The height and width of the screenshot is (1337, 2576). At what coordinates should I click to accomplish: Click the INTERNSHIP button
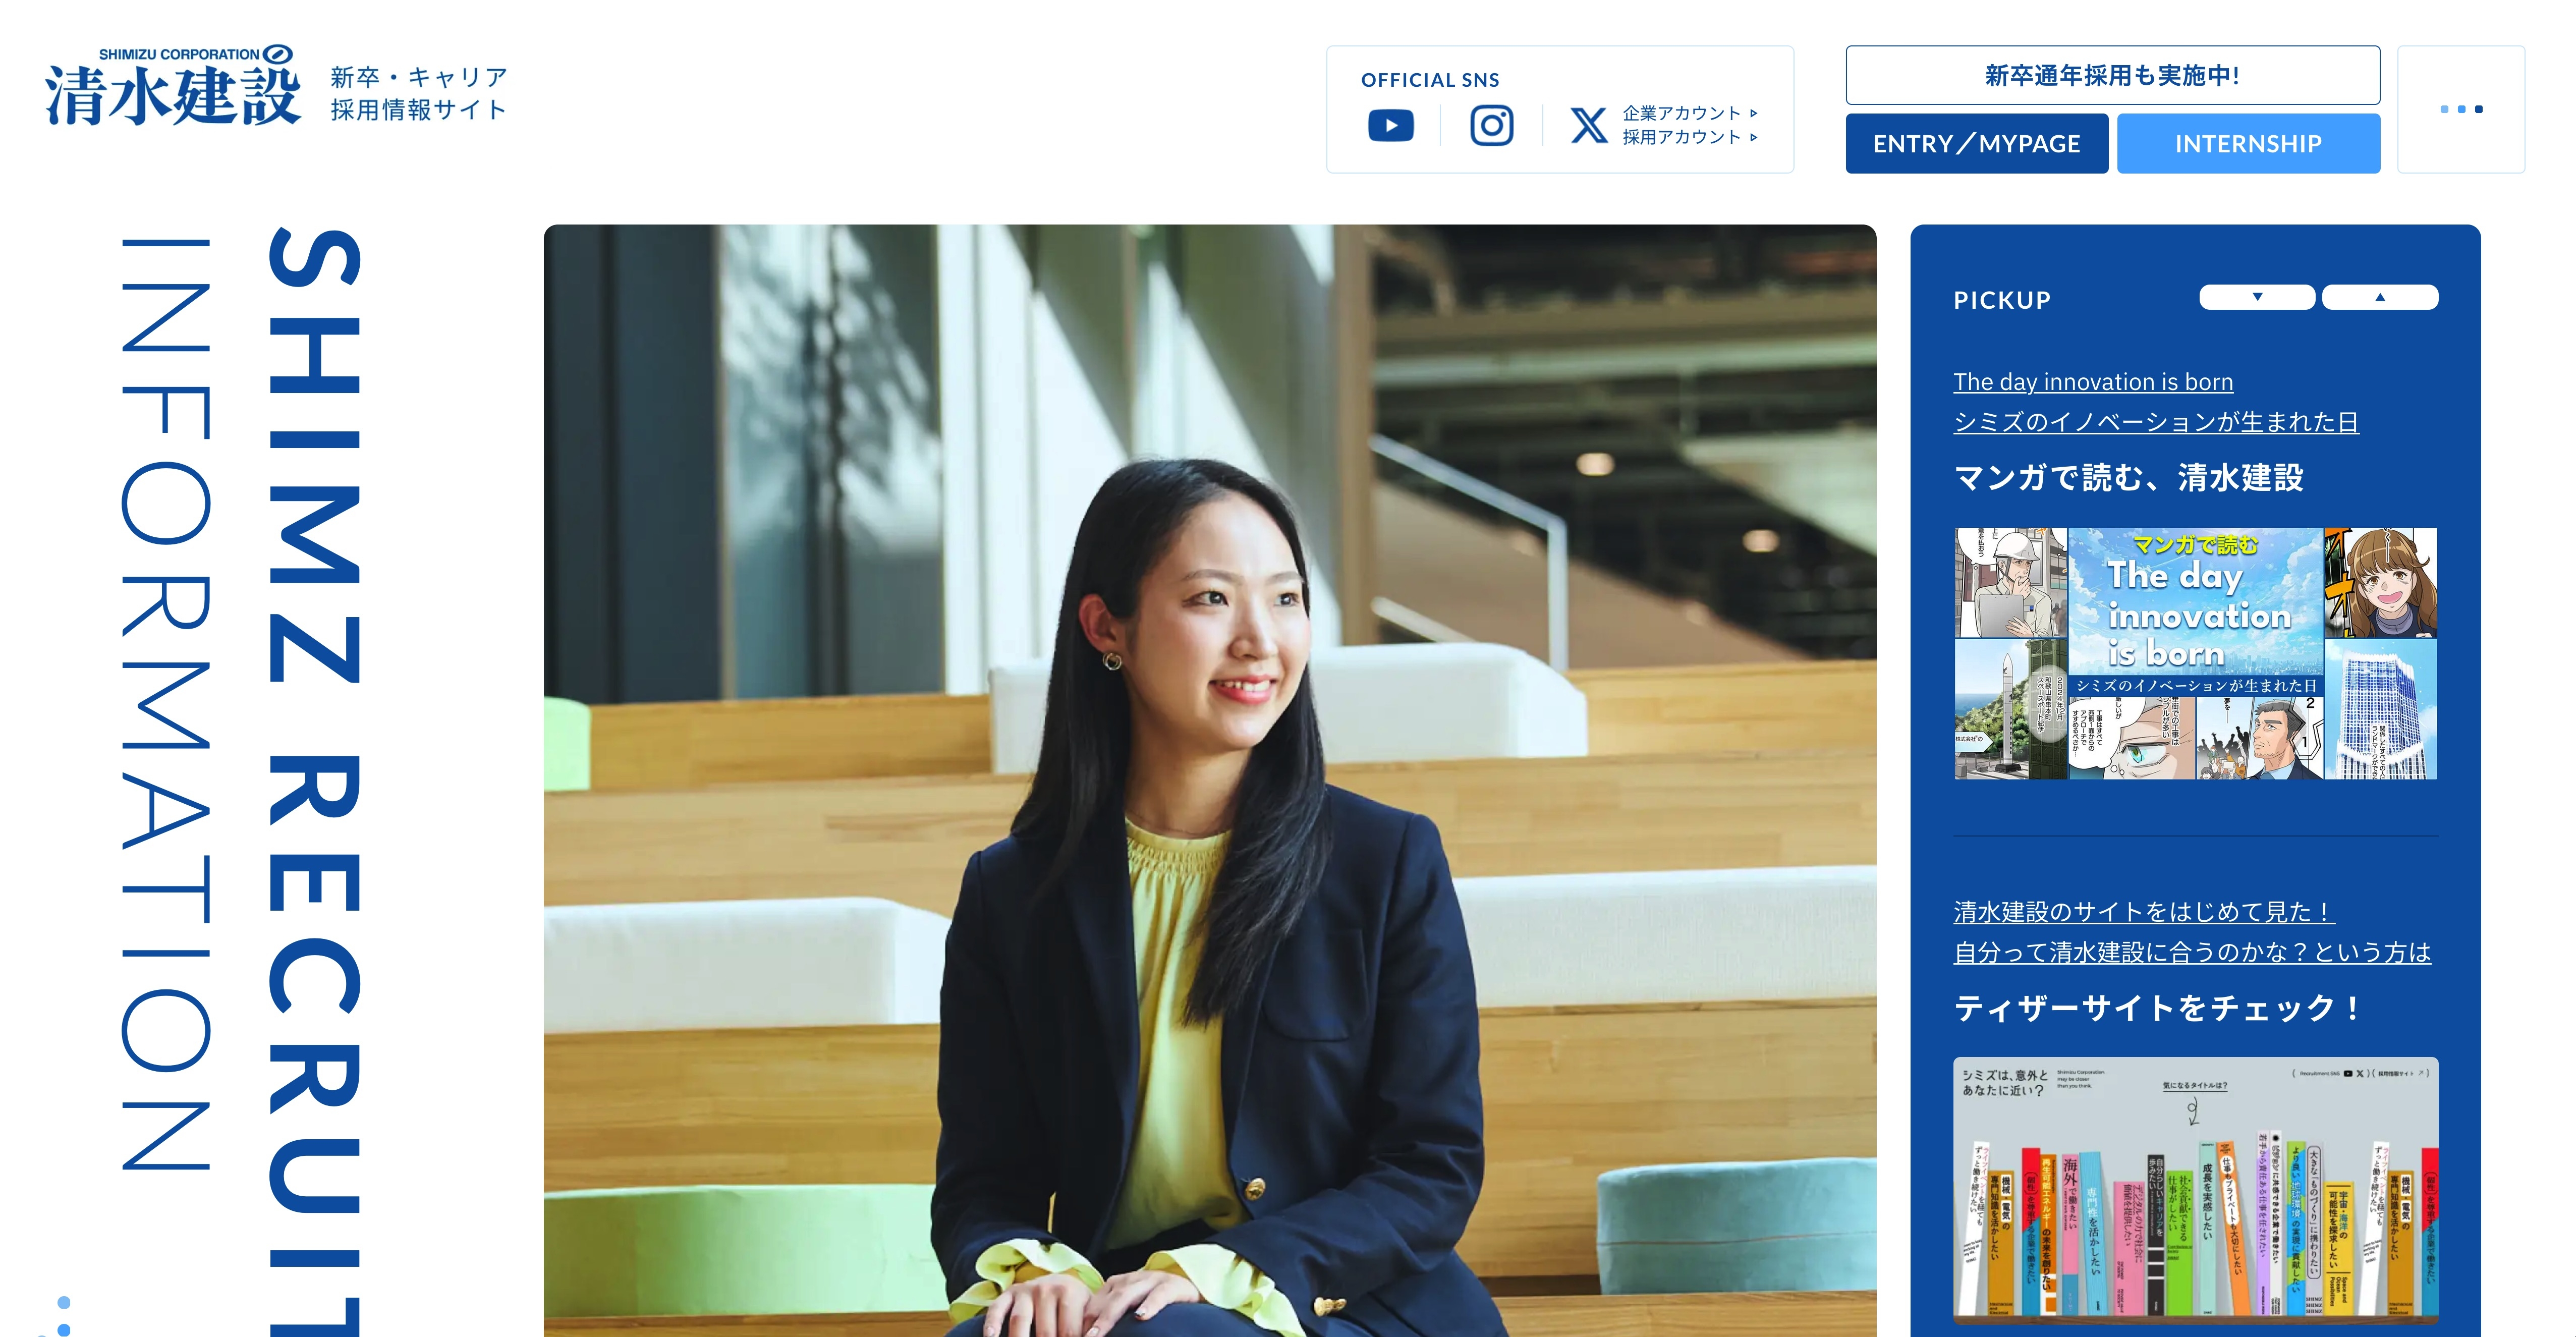(2248, 144)
